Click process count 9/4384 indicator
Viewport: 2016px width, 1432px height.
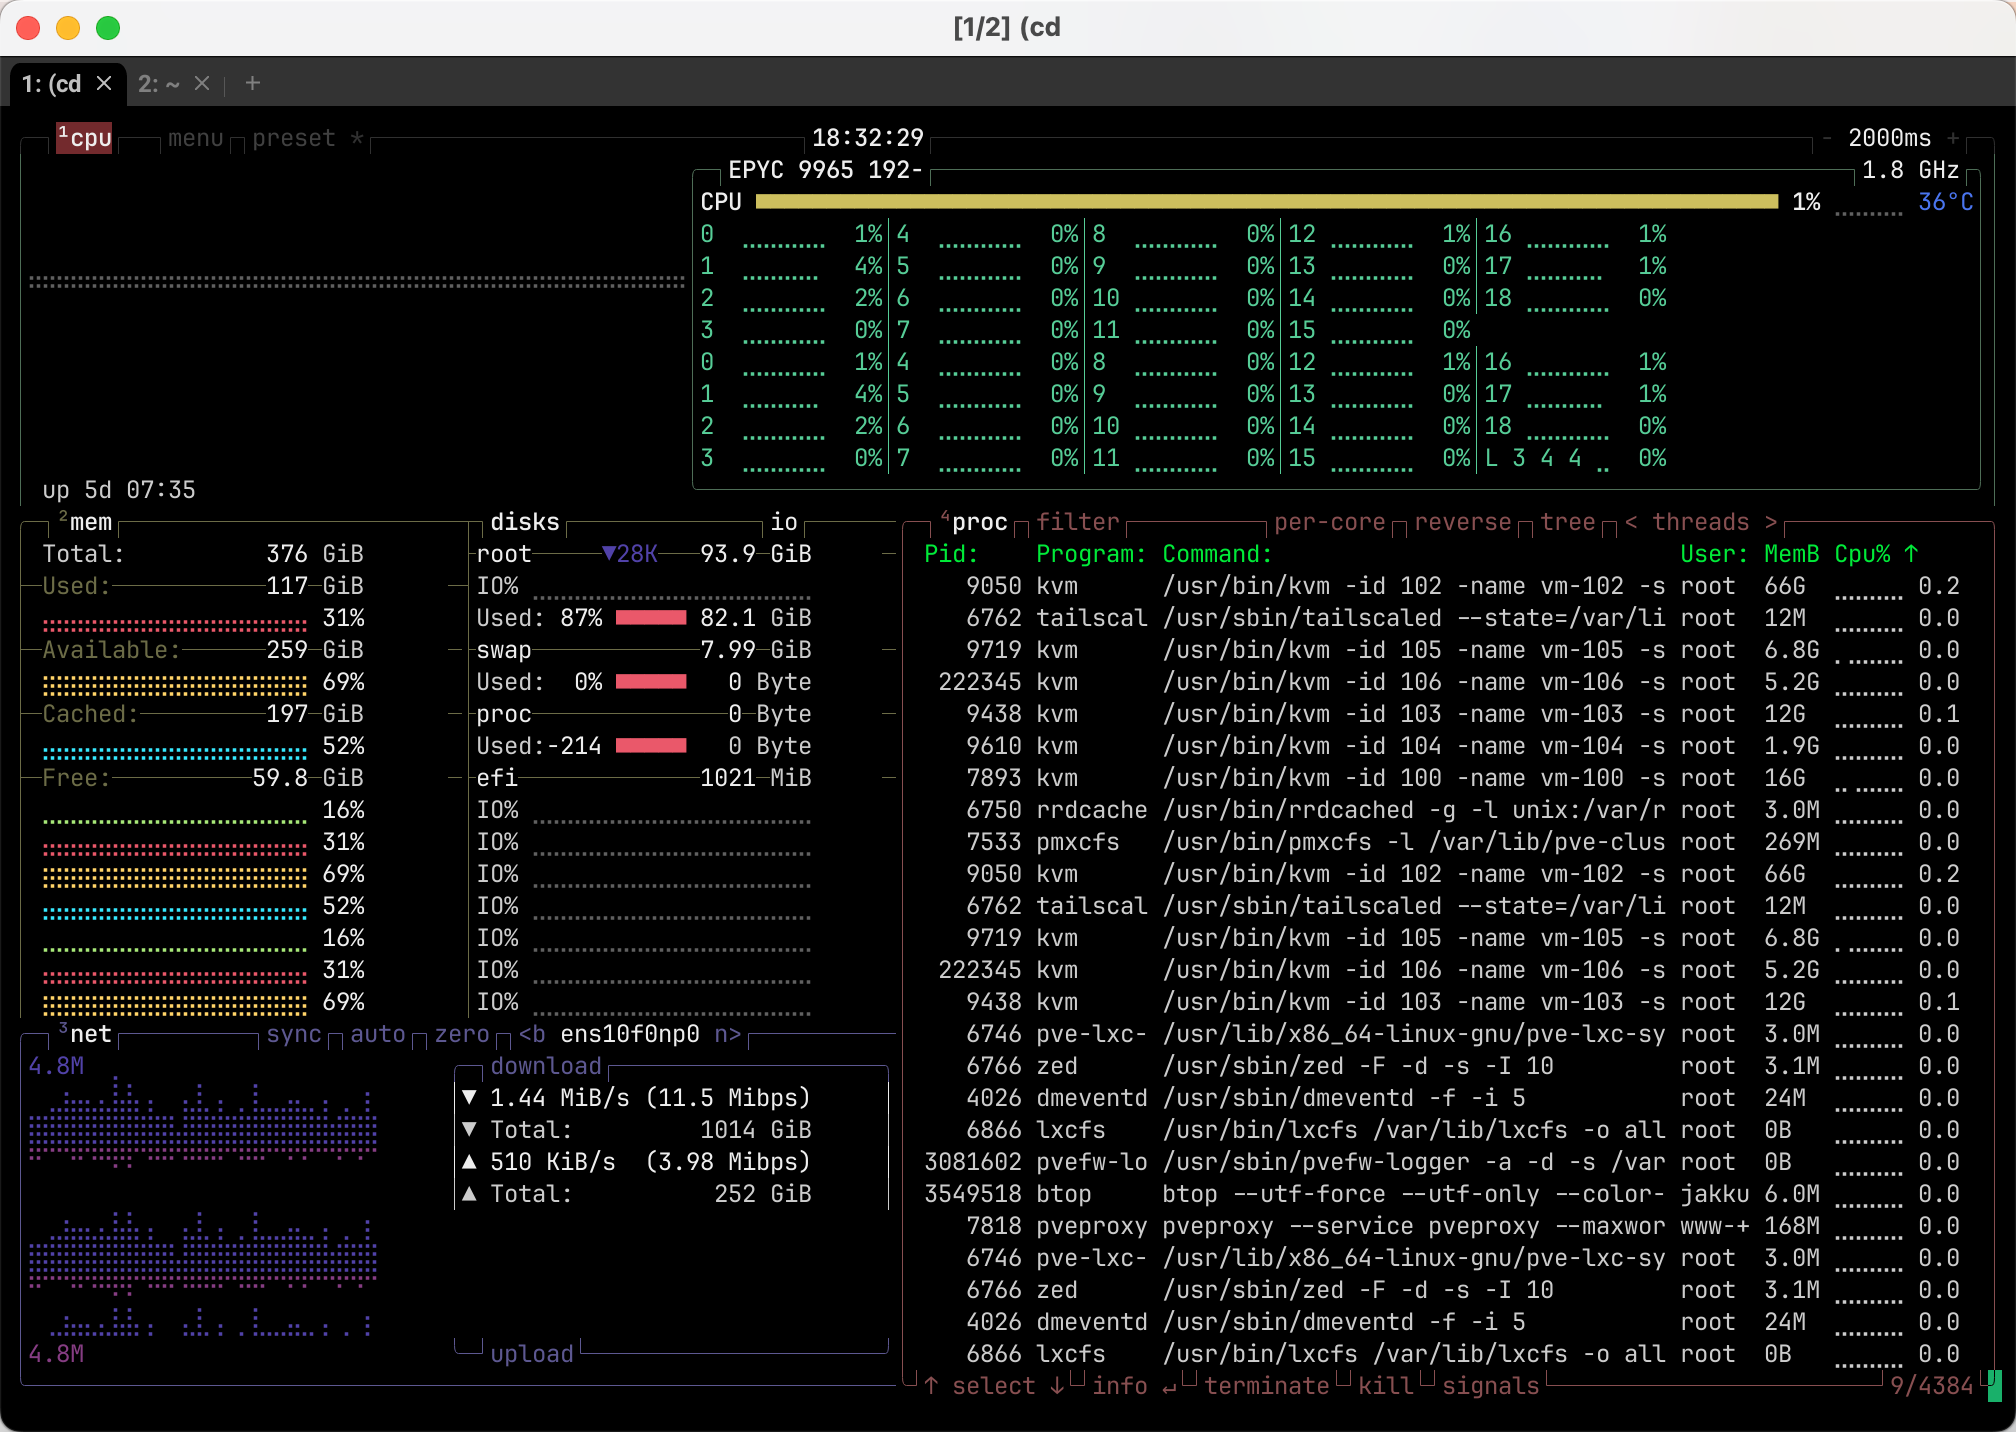coord(1932,1386)
